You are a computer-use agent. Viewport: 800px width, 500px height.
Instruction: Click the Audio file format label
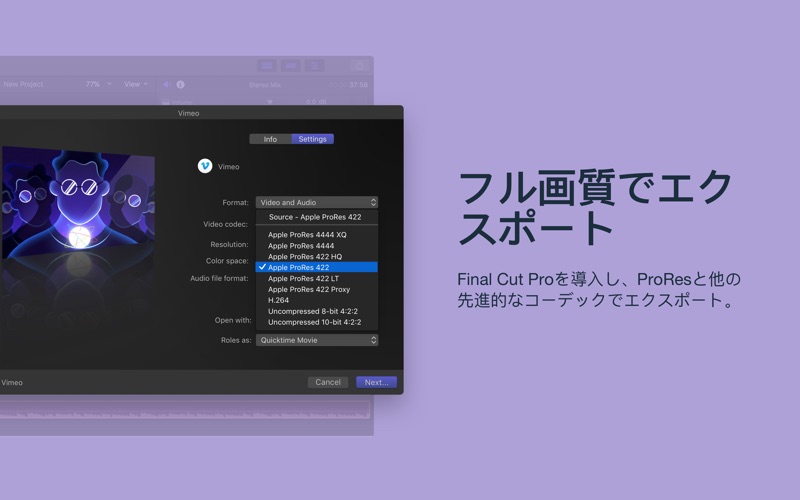[219, 278]
